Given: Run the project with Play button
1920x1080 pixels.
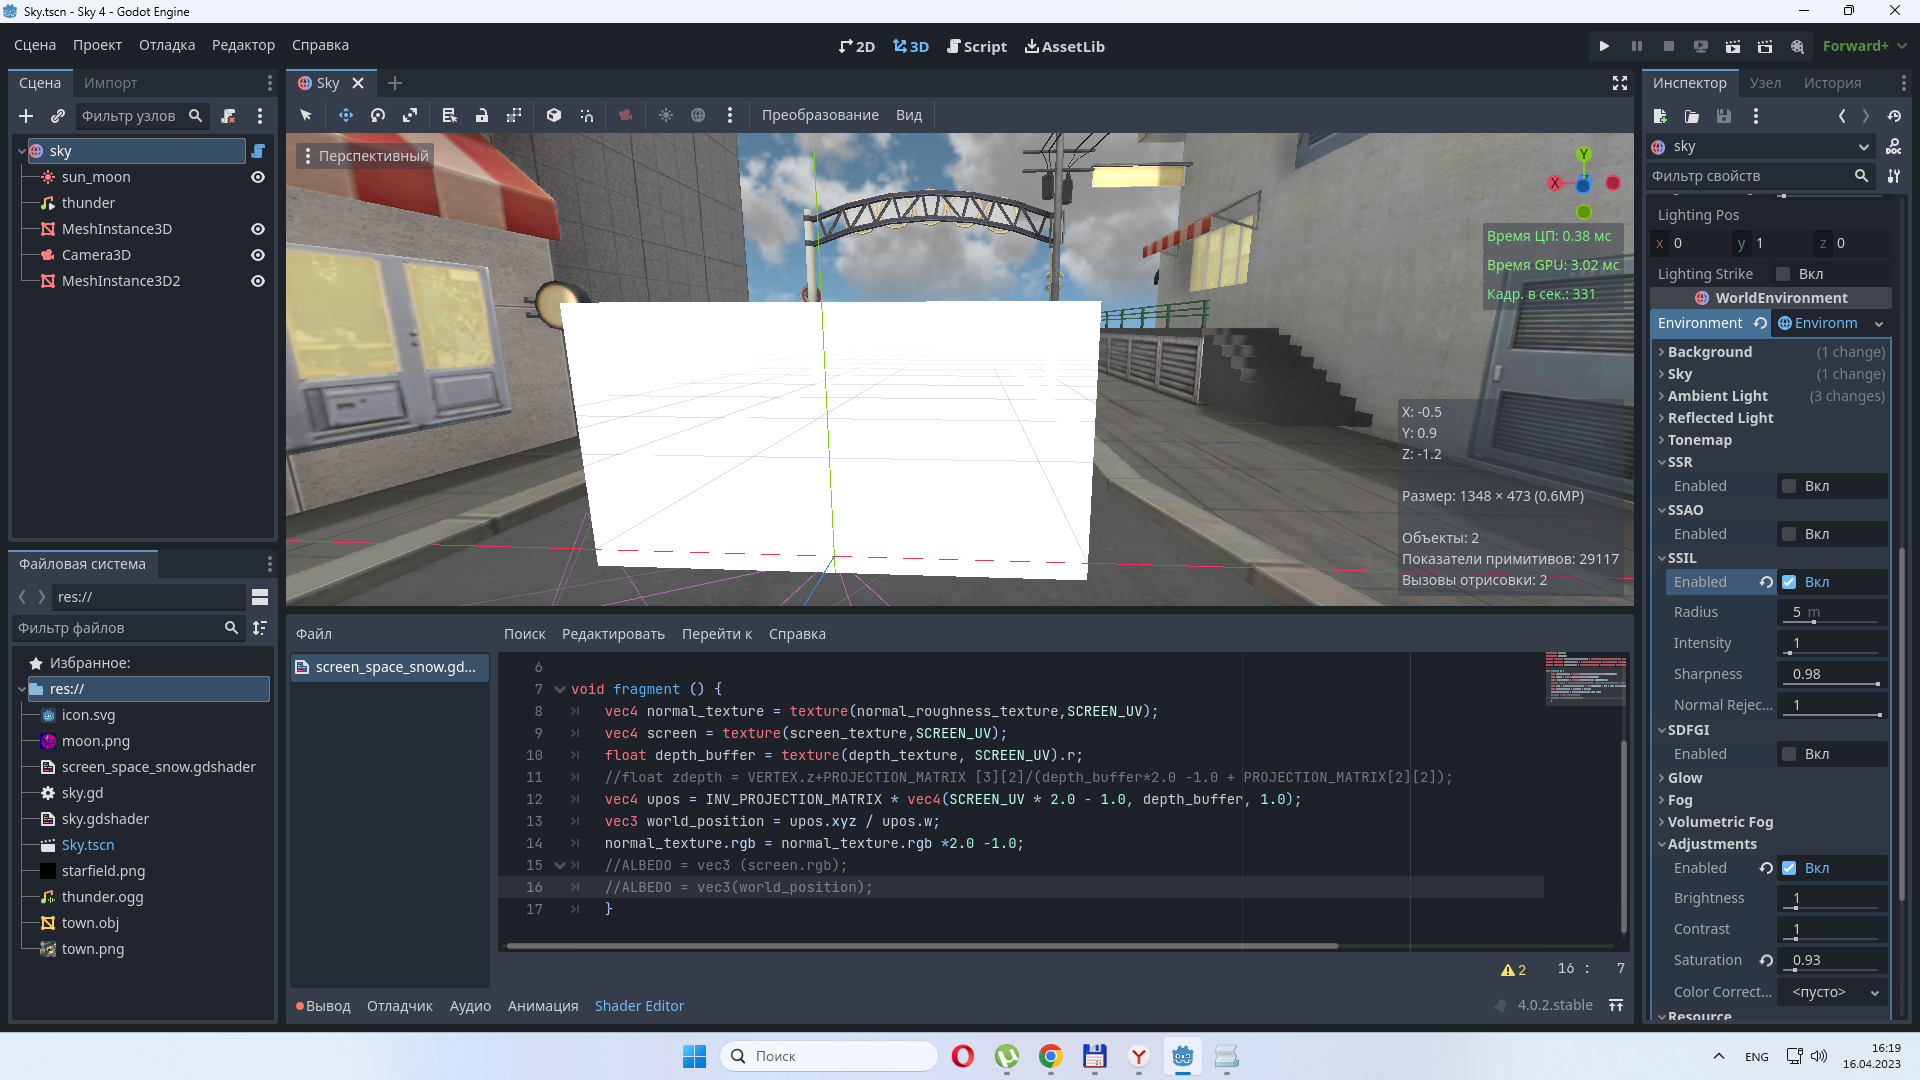Looking at the screenshot, I should (1604, 46).
